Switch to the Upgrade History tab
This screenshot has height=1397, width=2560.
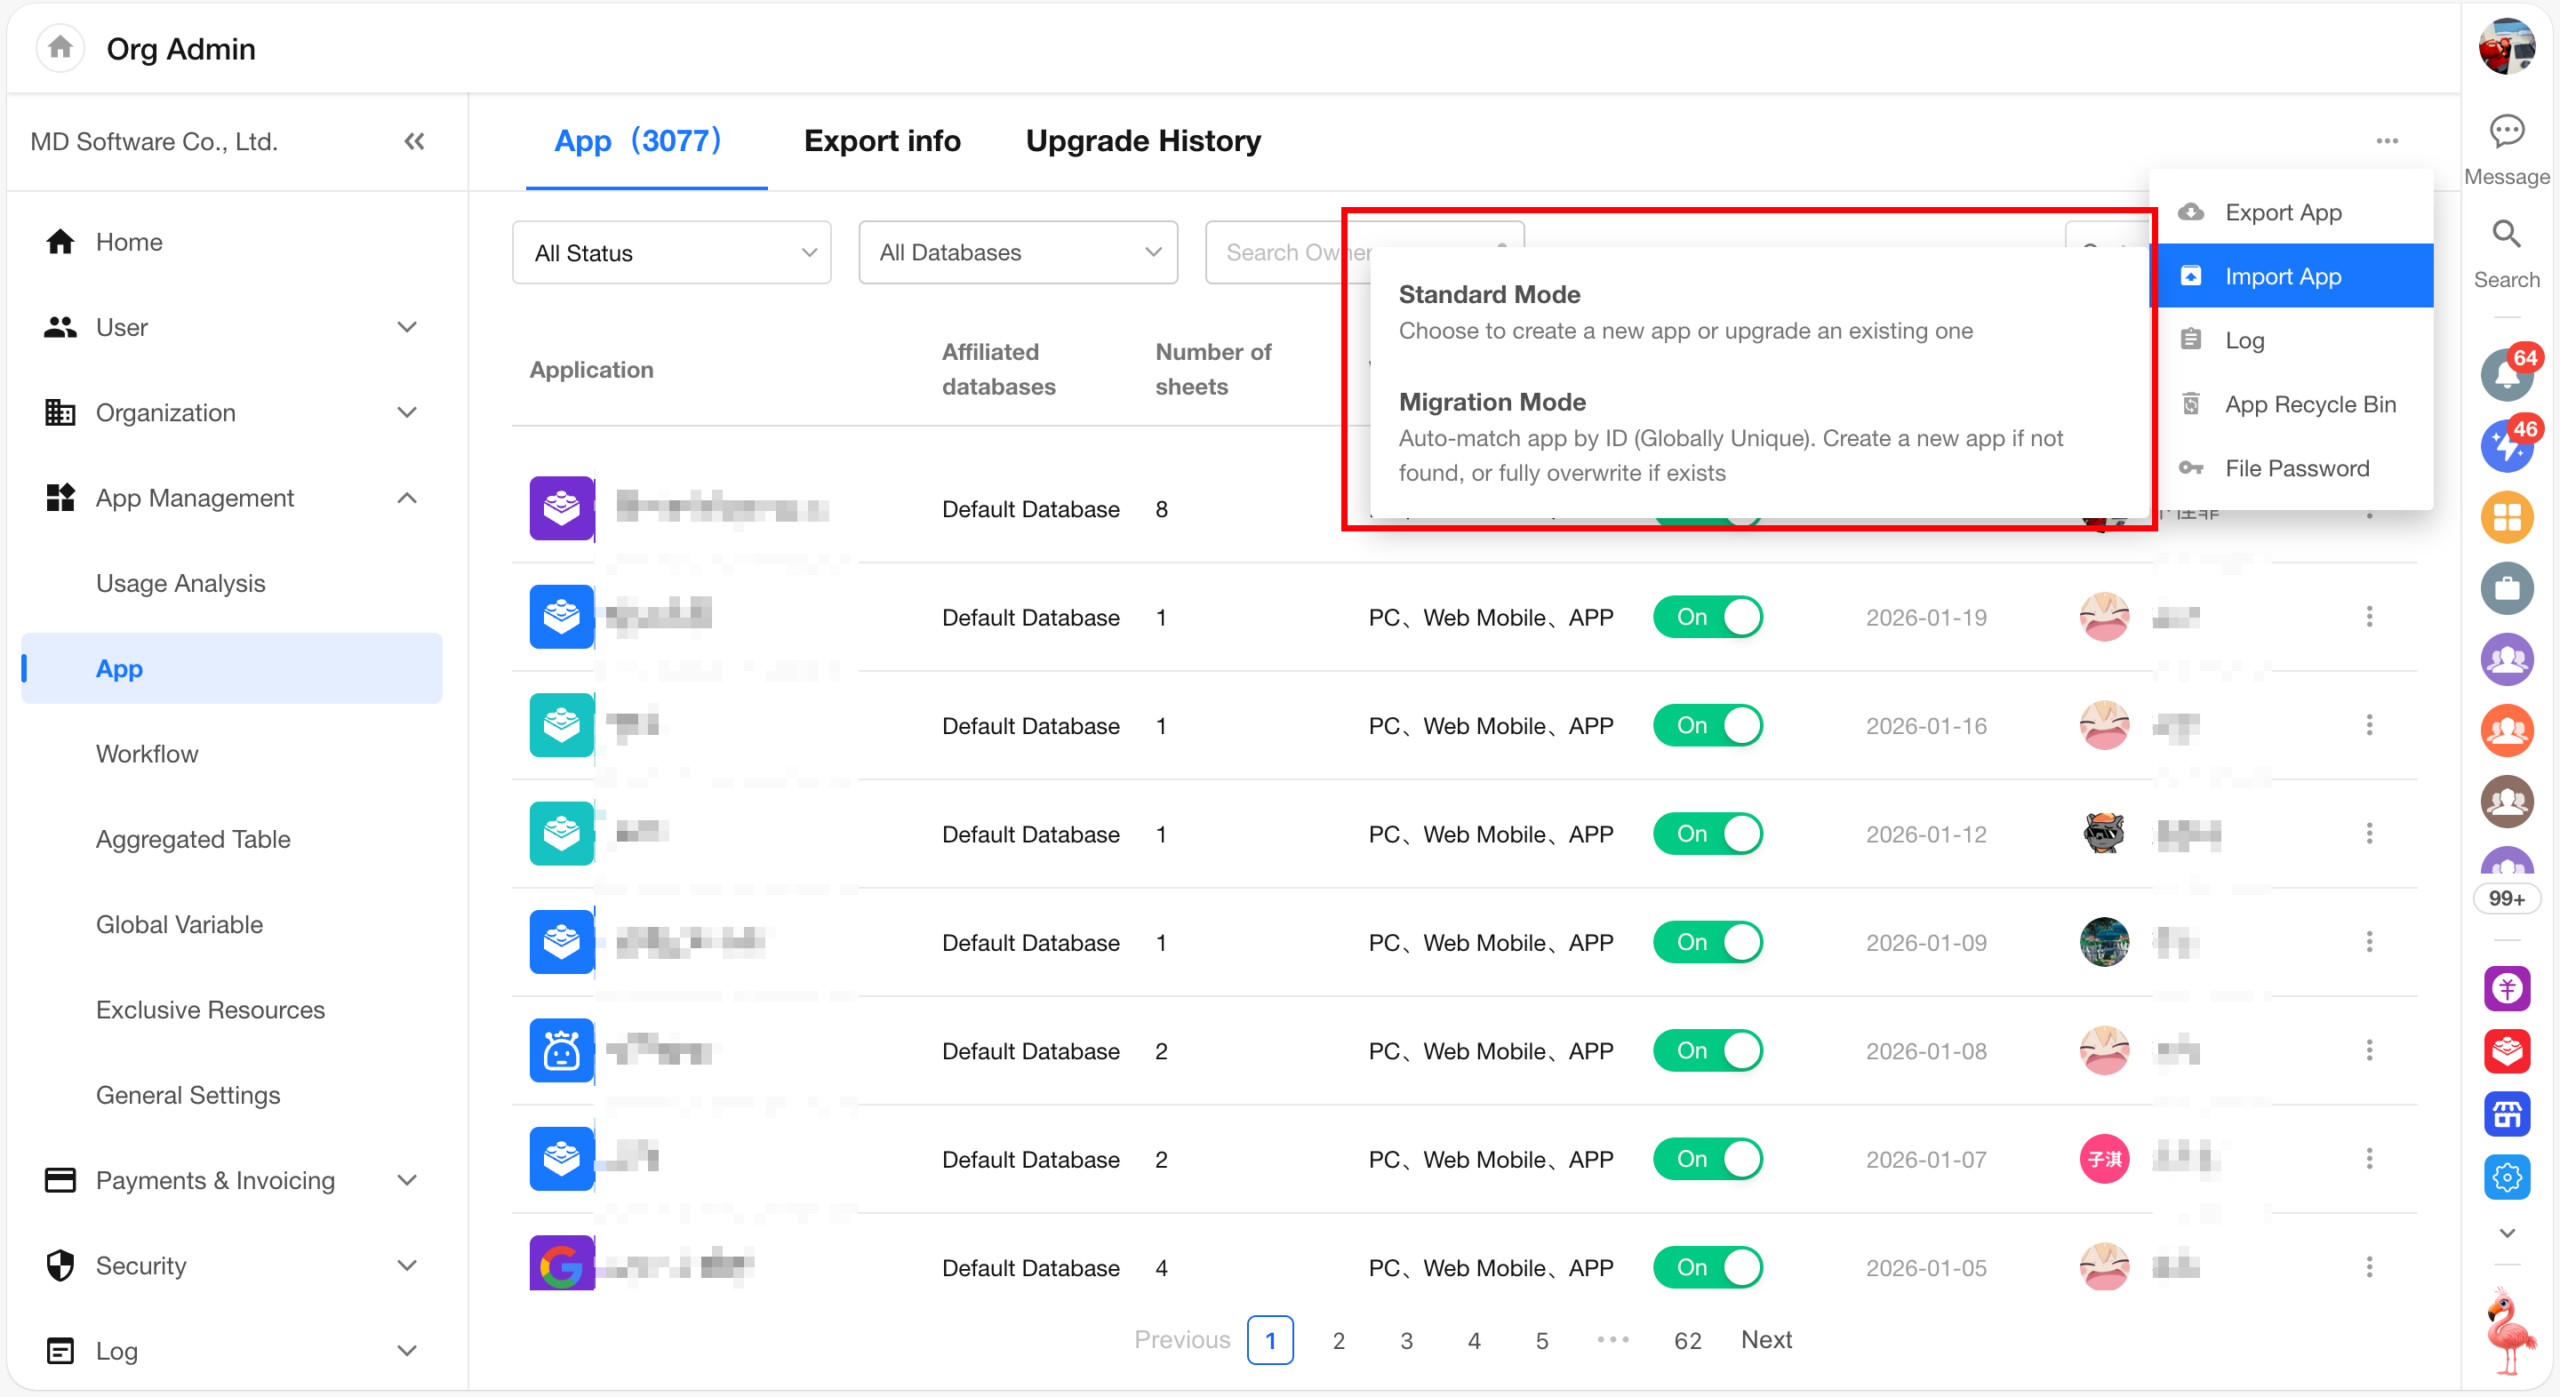click(x=1142, y=141)
